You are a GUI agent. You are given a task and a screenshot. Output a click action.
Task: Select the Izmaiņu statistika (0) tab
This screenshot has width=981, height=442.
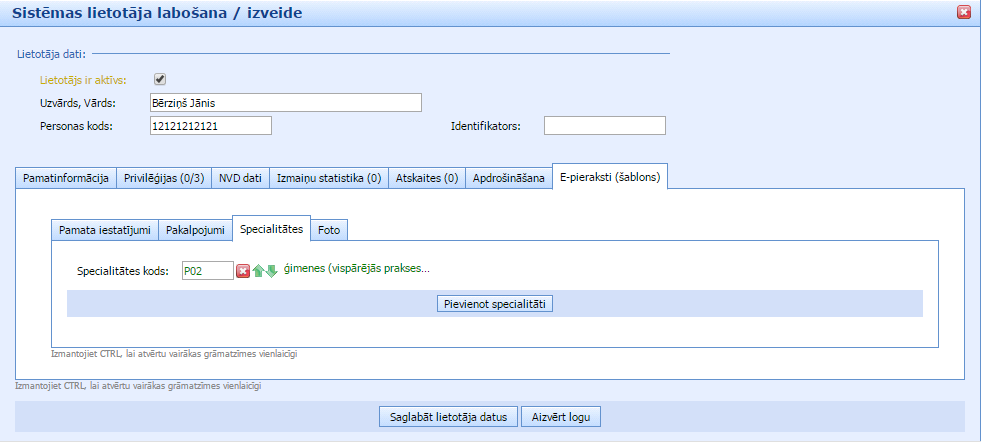point(328,178)
